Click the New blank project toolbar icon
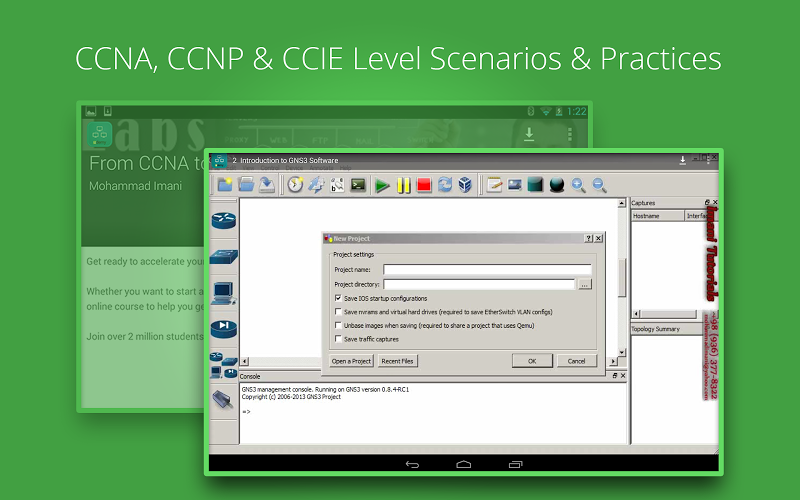The height and width of the screenshot is (500, 800). click(x=224, y=184)
